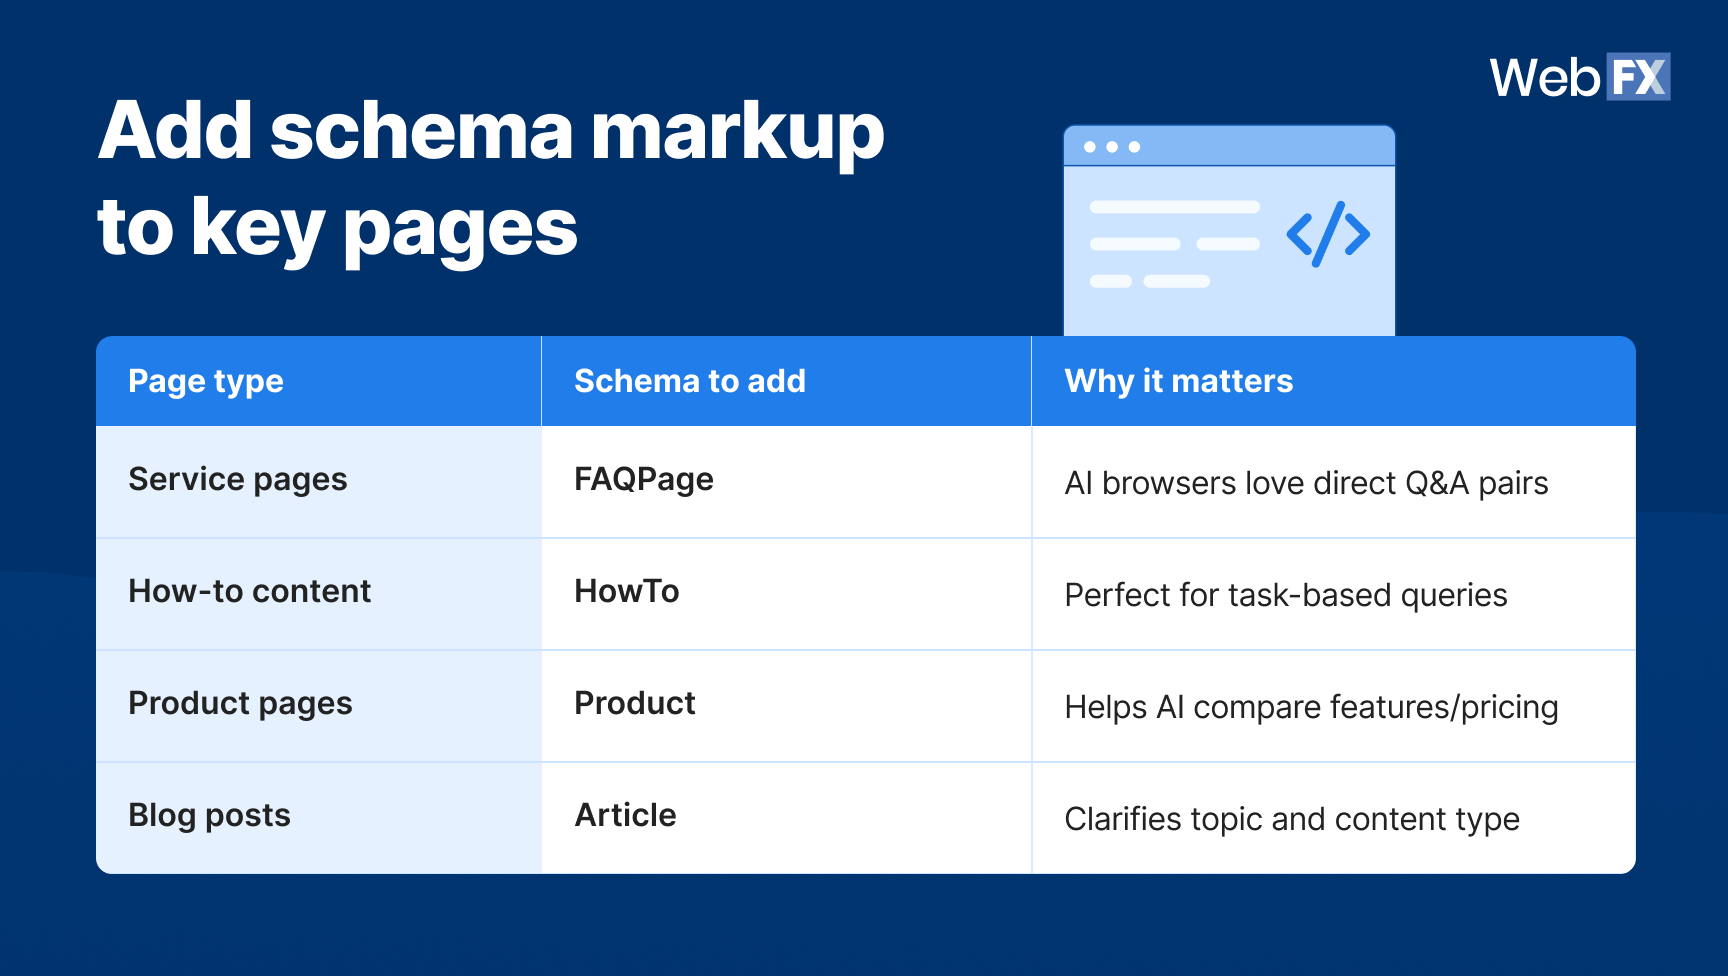Image resolution: width=1728 pixels, height=976 pixels.
Task: Click the Product schema label
Action: (x=634, y=704)
